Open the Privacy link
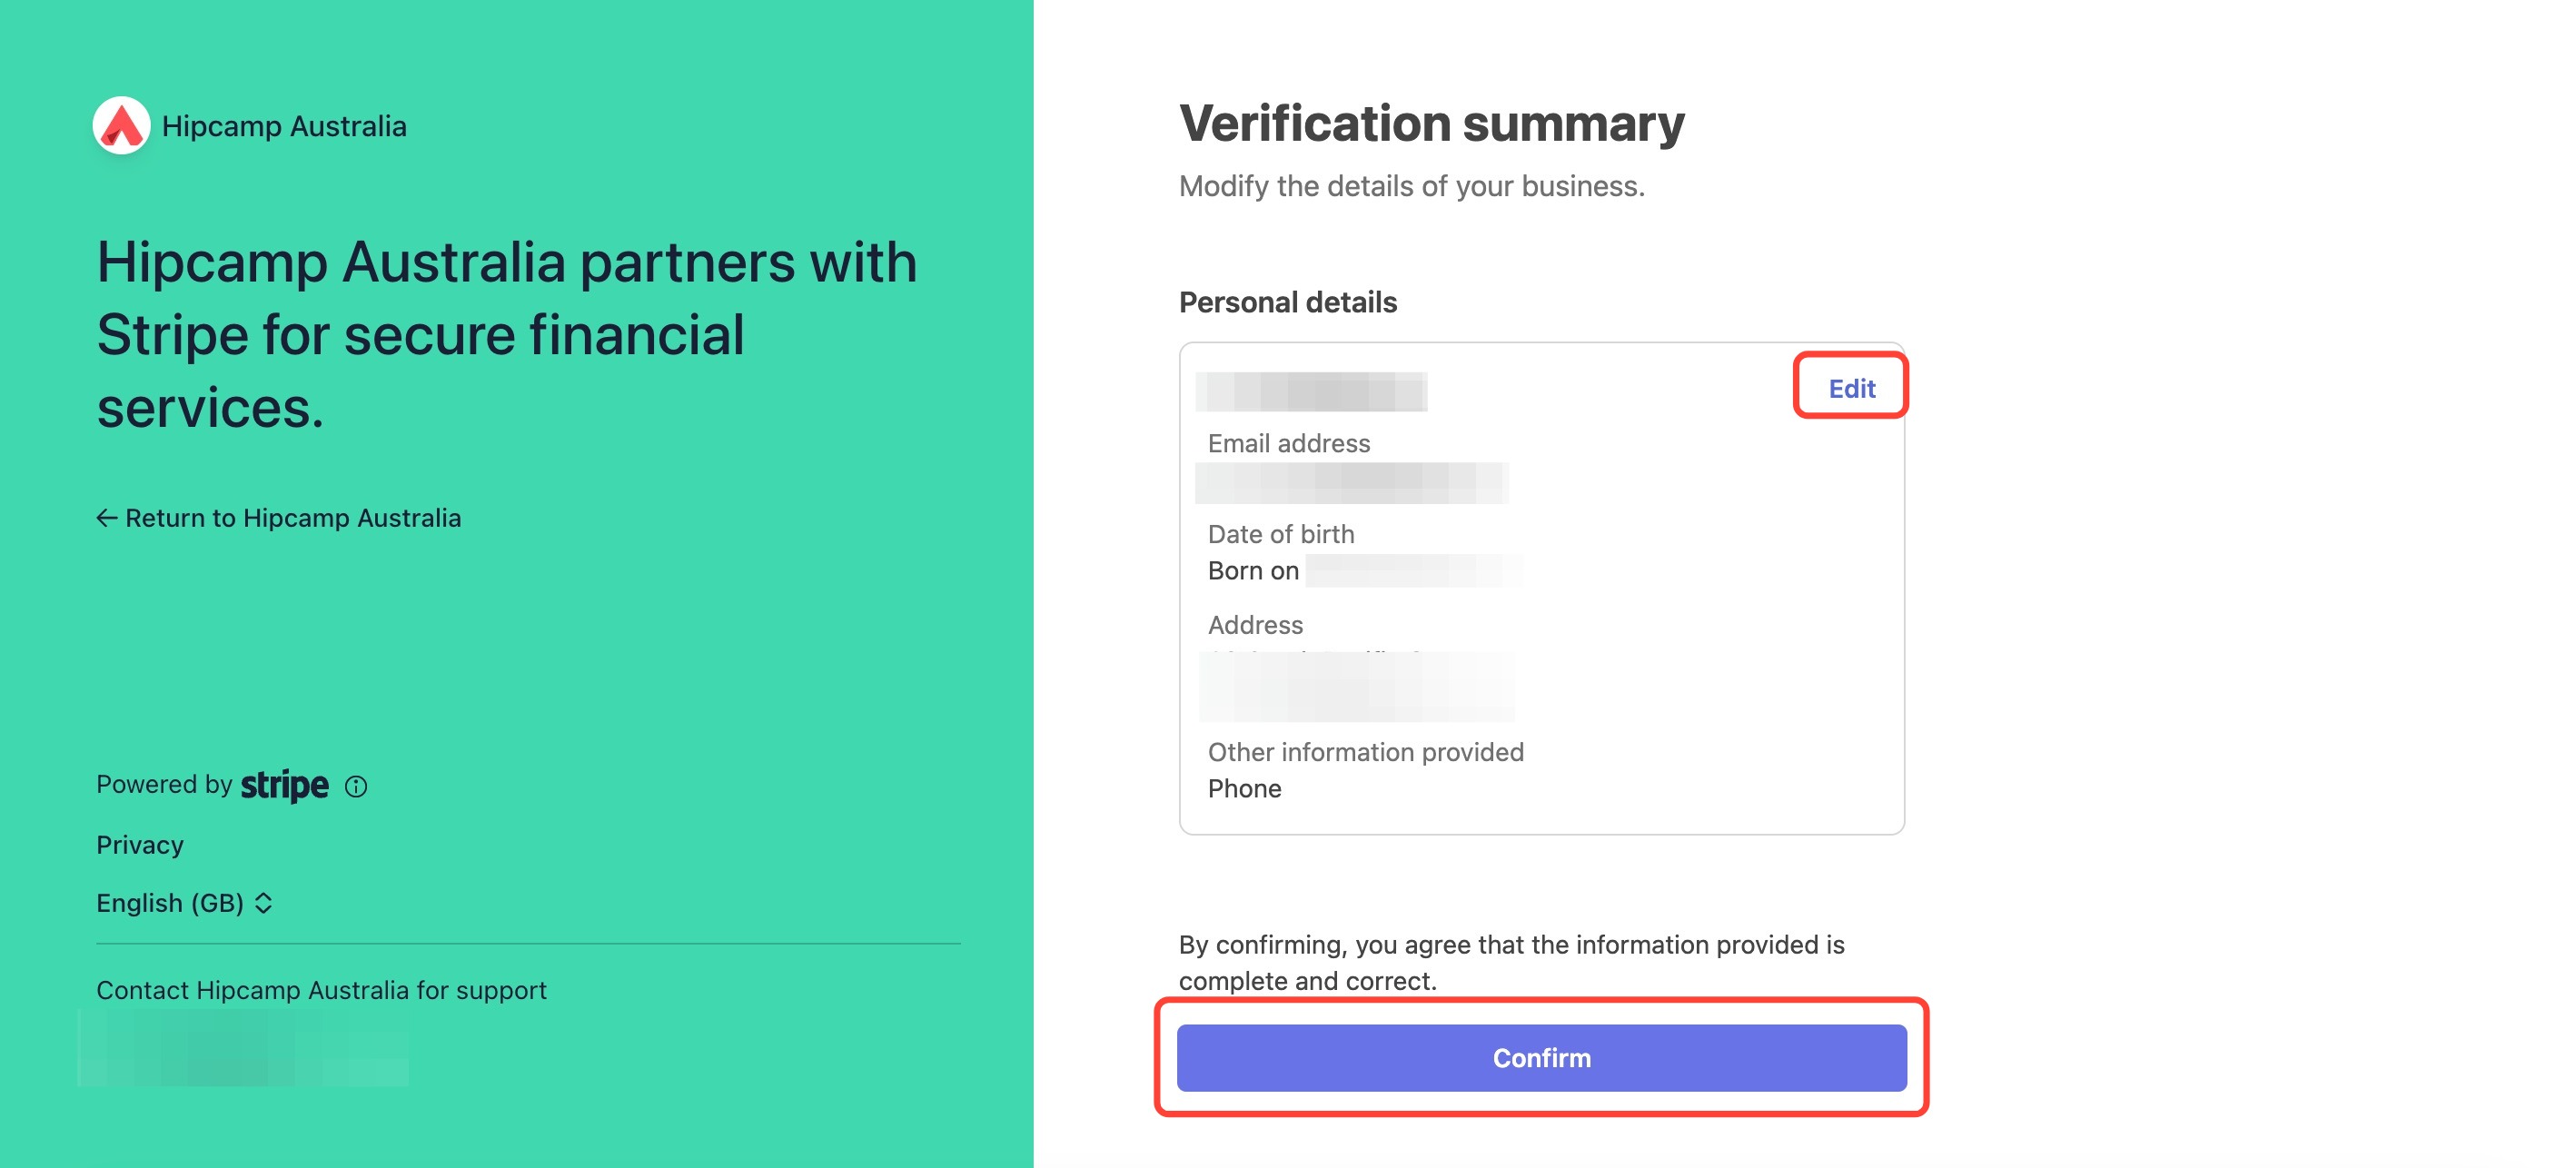Screen dimensions: 2576x1168 (x=140, y=845)
